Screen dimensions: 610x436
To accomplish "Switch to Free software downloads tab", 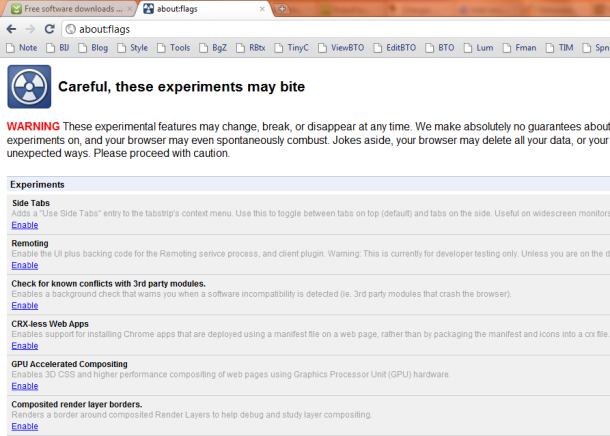I will 68,9.
